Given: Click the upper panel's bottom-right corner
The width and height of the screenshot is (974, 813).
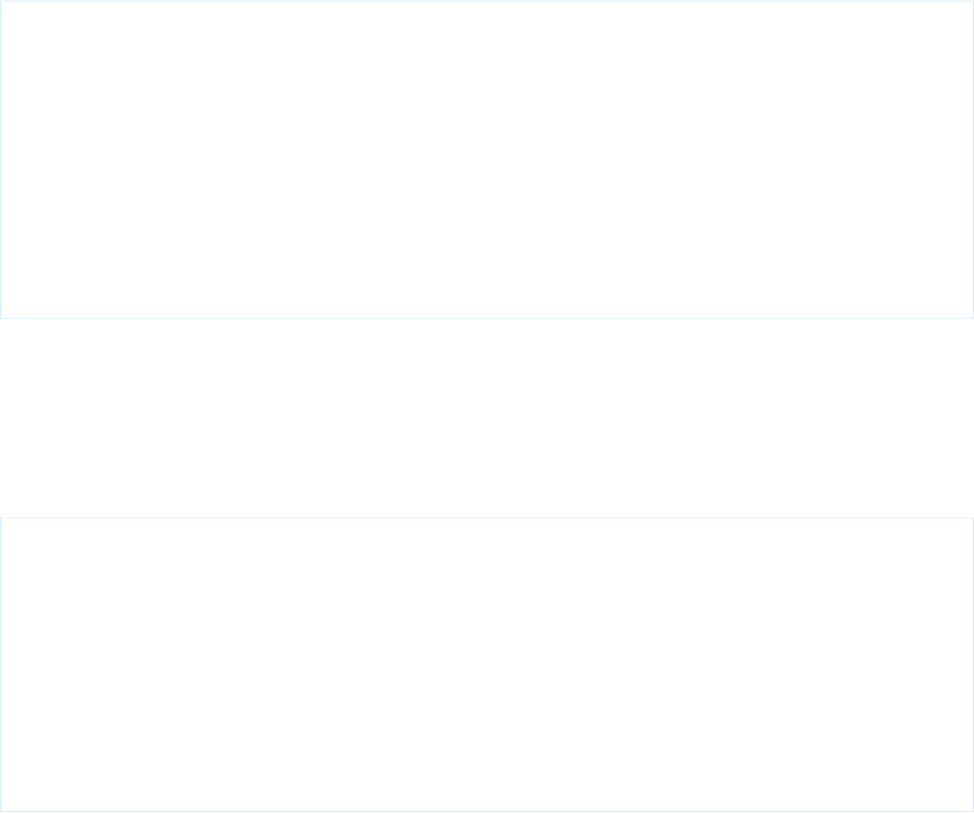Looking at the screenshot, I should pos(973,319).
